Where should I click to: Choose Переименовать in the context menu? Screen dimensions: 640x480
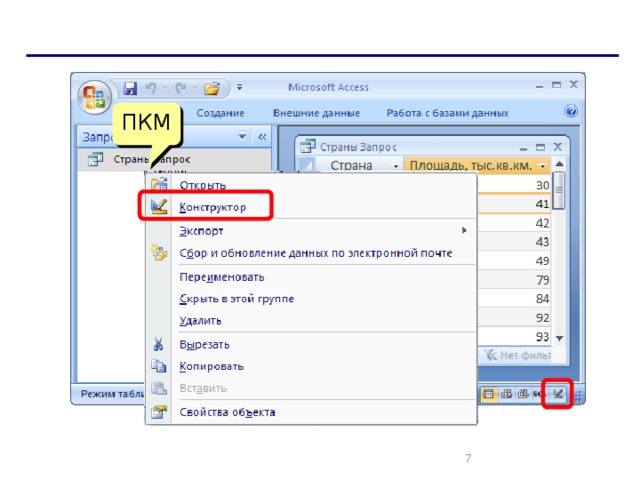click(222, 277)
